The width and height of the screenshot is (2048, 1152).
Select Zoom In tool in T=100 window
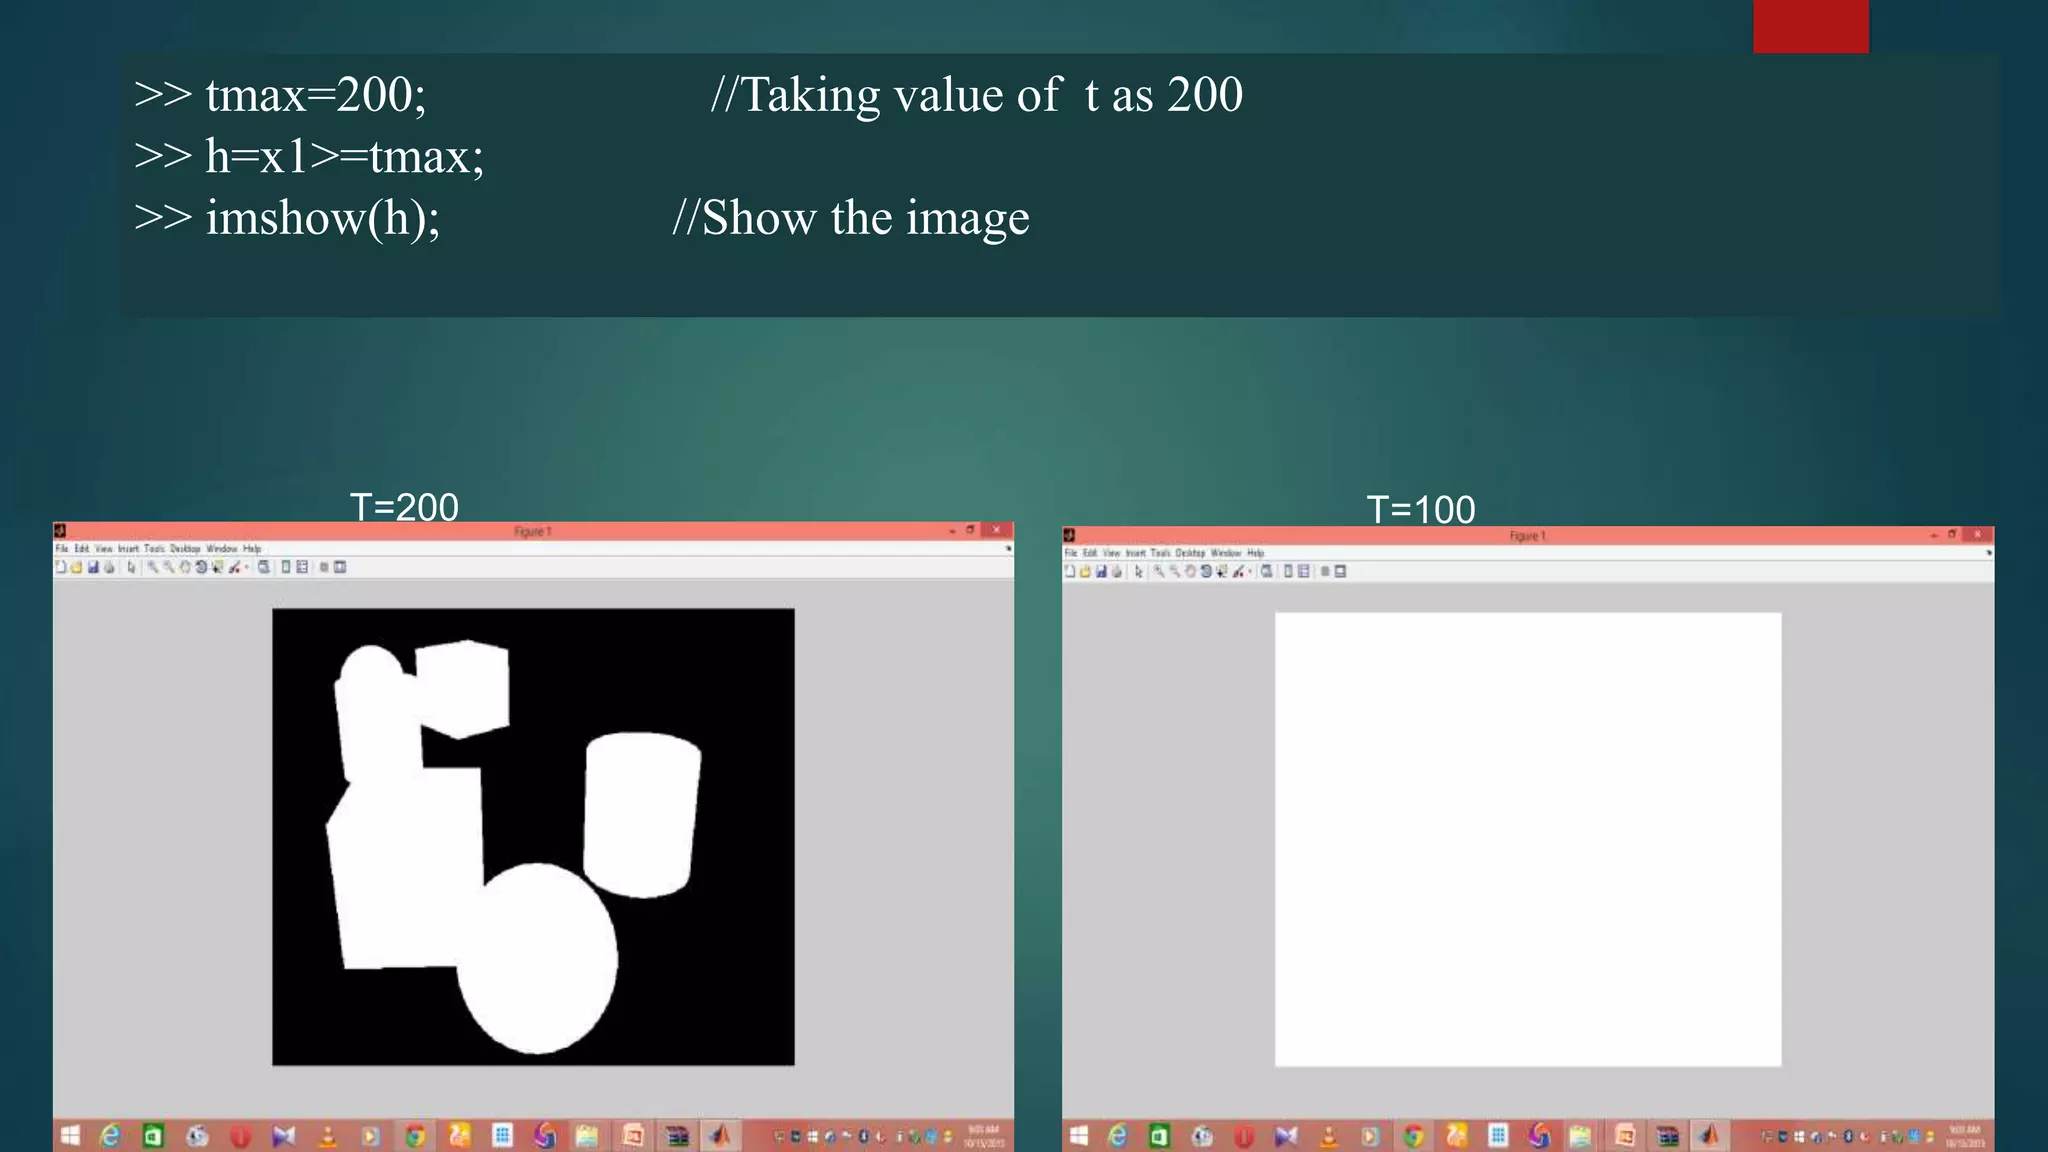tap(1159, 571)
